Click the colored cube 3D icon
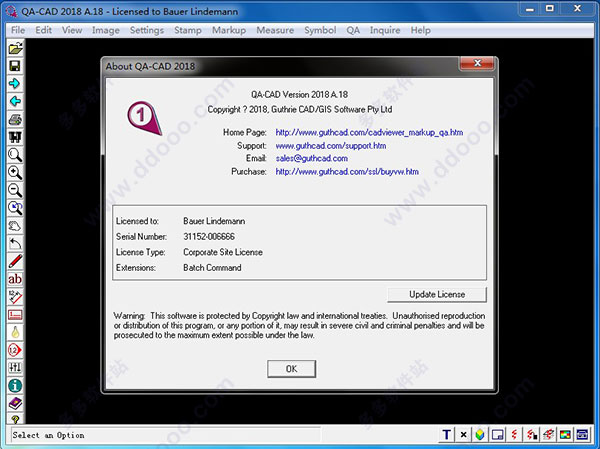This screenshot has height=449, width=600. 480,434
